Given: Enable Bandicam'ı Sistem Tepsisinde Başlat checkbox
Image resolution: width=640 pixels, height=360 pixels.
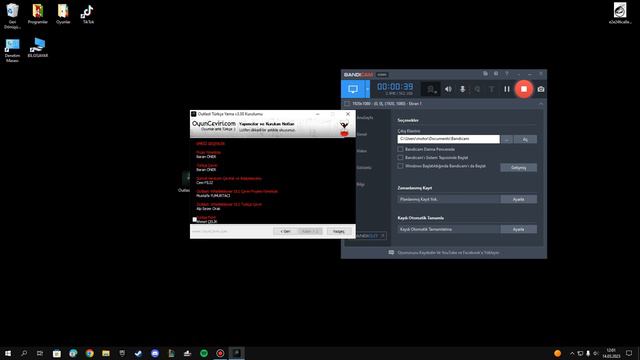Looking at the screenshot, I should click(400, 158).
